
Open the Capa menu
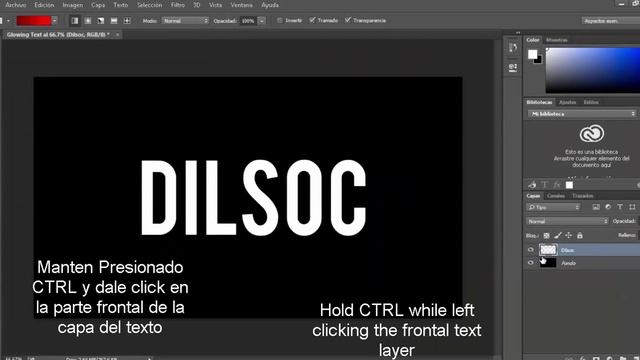point(98,5)
